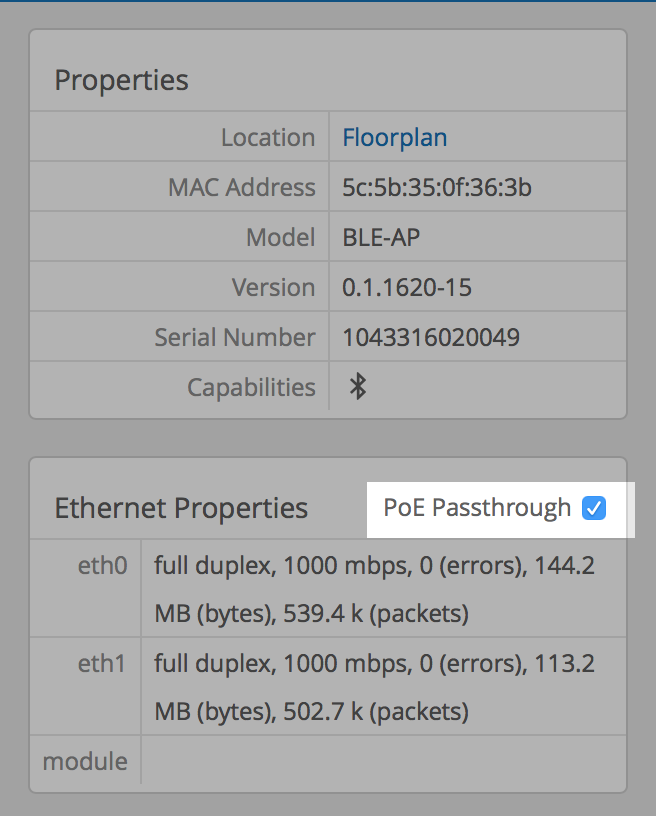Viewport: 656px width, 816px height.
Task: Click the Serial Number field label
Action: (234, 337)
